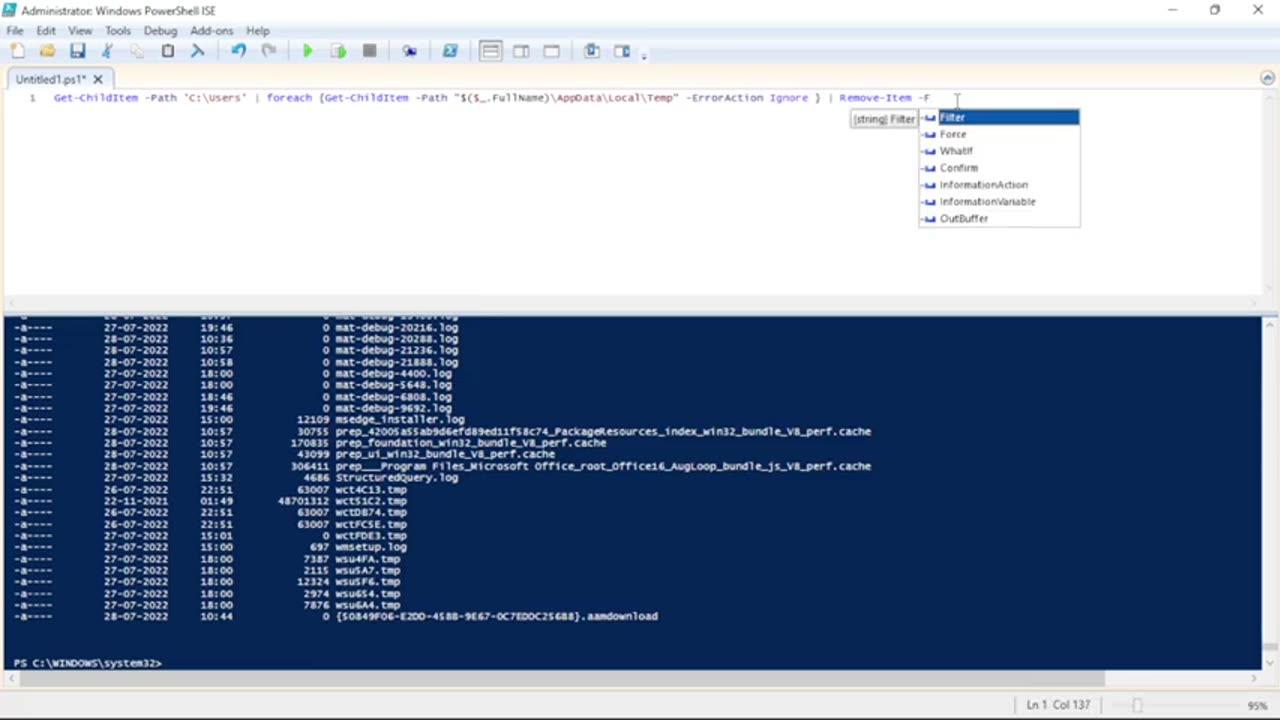This screenshot has width=1280, height=720.
Task: Click the PS C:\WINDOWS\system32> console prompt
Action: 88,663
